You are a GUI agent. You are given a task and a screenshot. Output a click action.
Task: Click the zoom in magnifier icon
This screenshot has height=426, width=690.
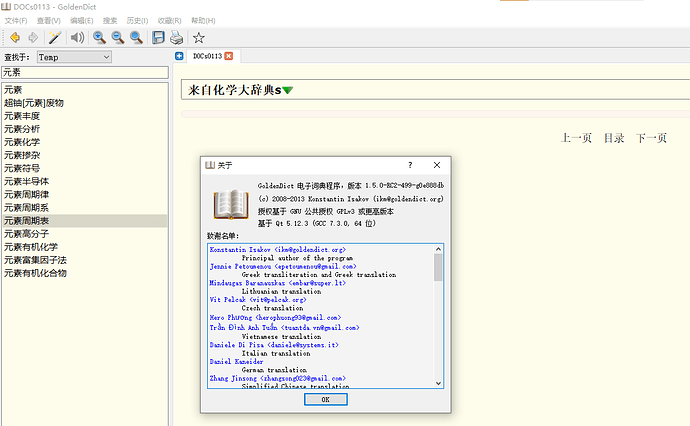coord(99,37)
